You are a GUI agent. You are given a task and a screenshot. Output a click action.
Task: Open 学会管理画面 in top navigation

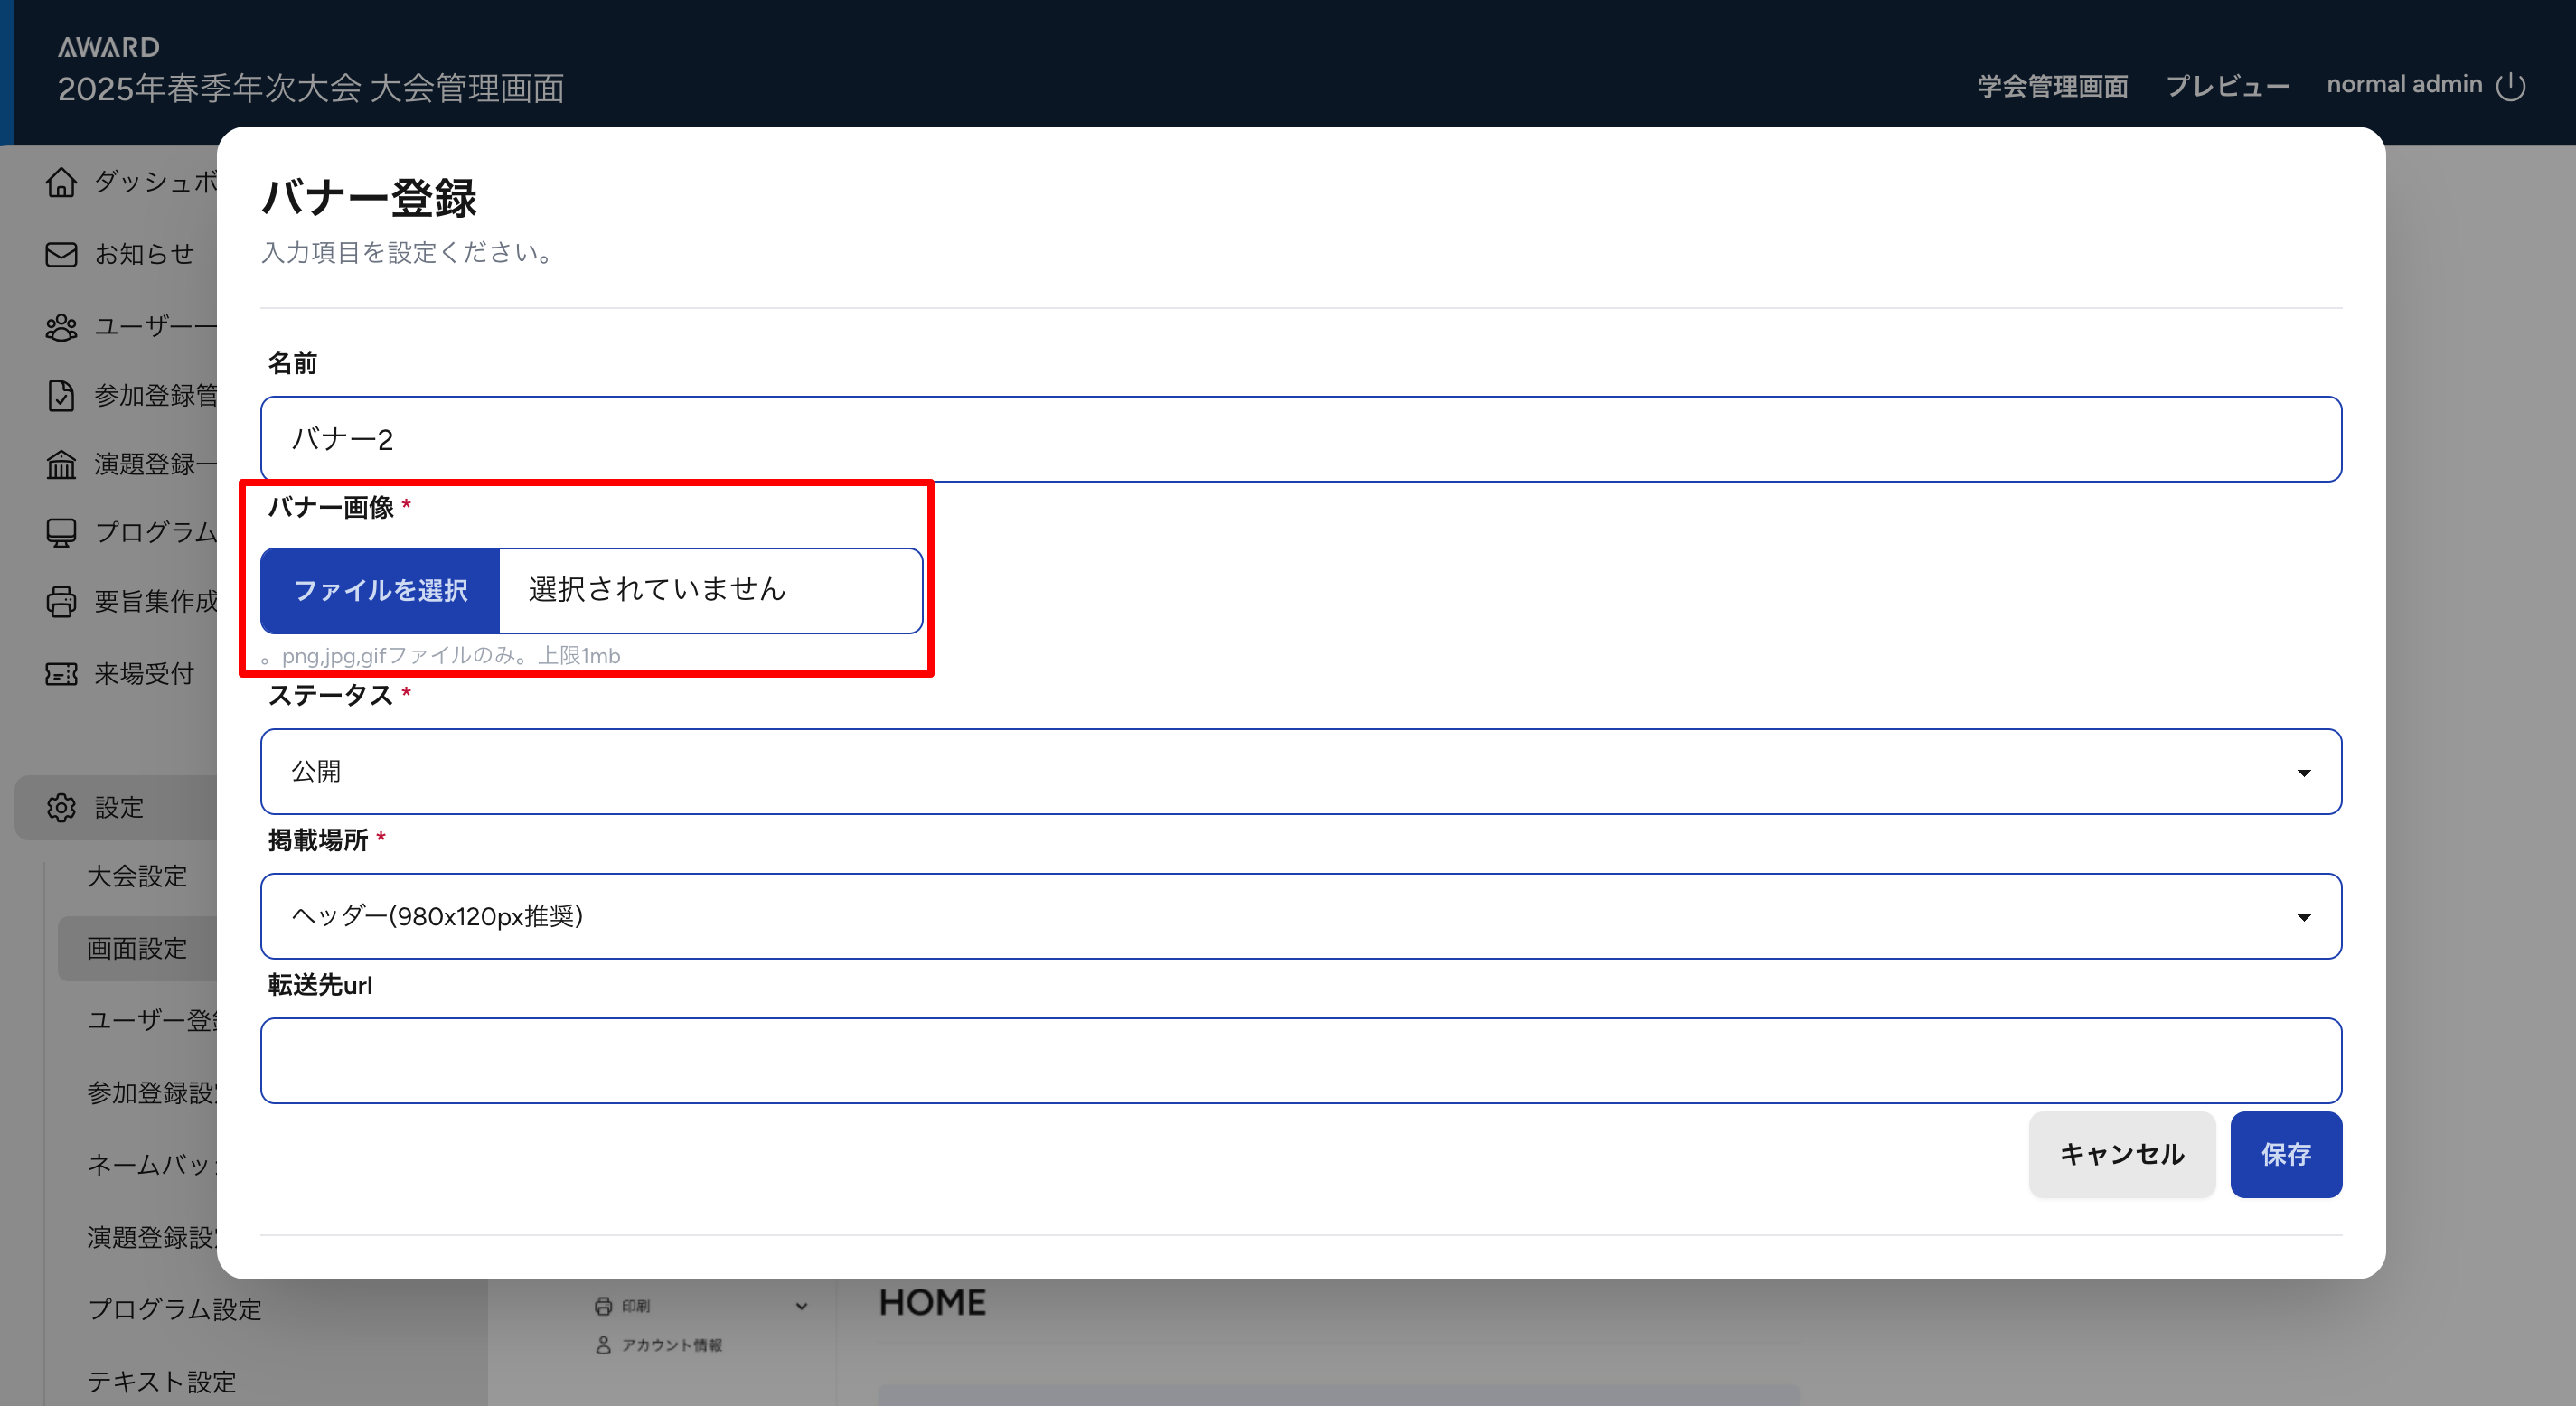click(x=2052, y=87)
